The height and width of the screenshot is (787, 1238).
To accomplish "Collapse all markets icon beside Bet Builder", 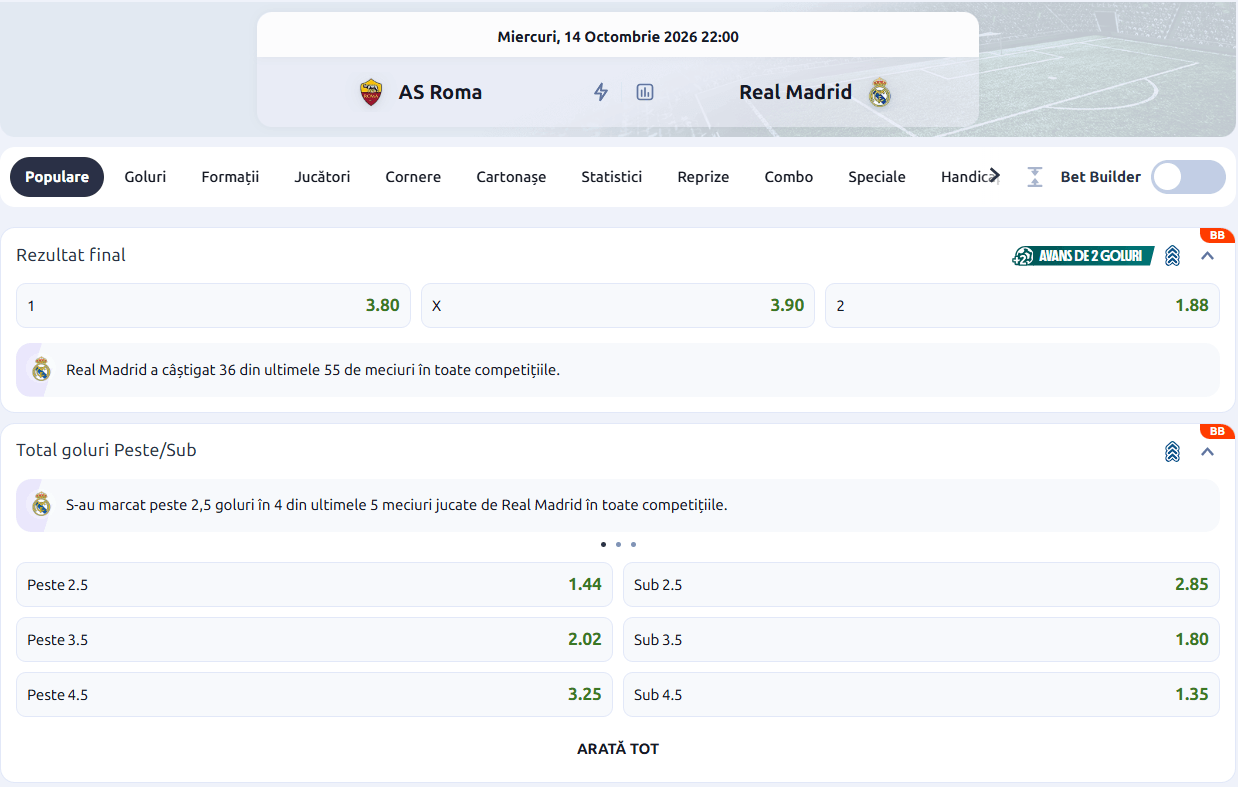I will pyautogui.click(x=1035, y=177).
